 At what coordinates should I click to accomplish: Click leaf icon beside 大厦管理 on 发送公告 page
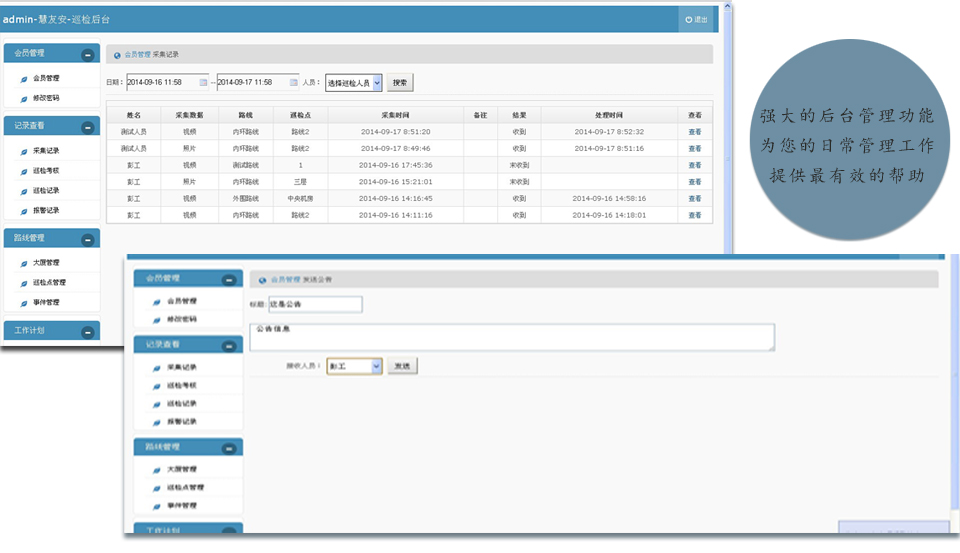click(157, 469)
